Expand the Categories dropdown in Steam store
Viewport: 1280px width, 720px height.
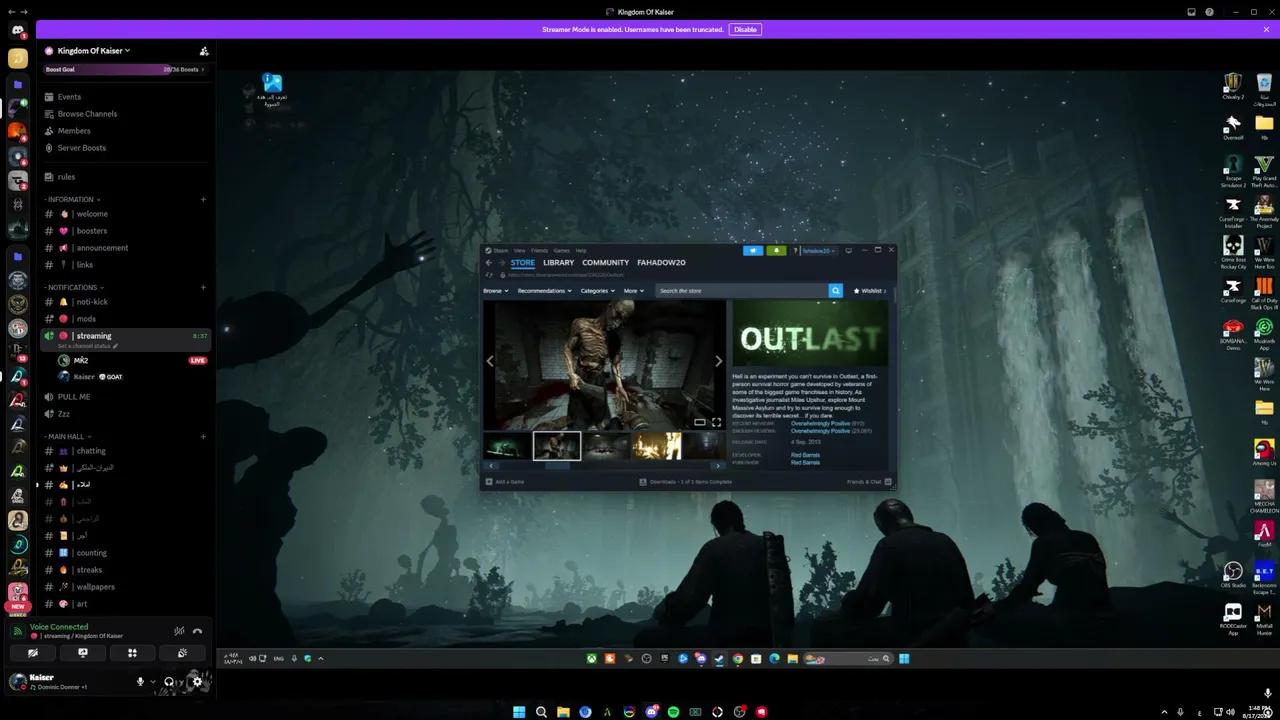pos(598,291)
